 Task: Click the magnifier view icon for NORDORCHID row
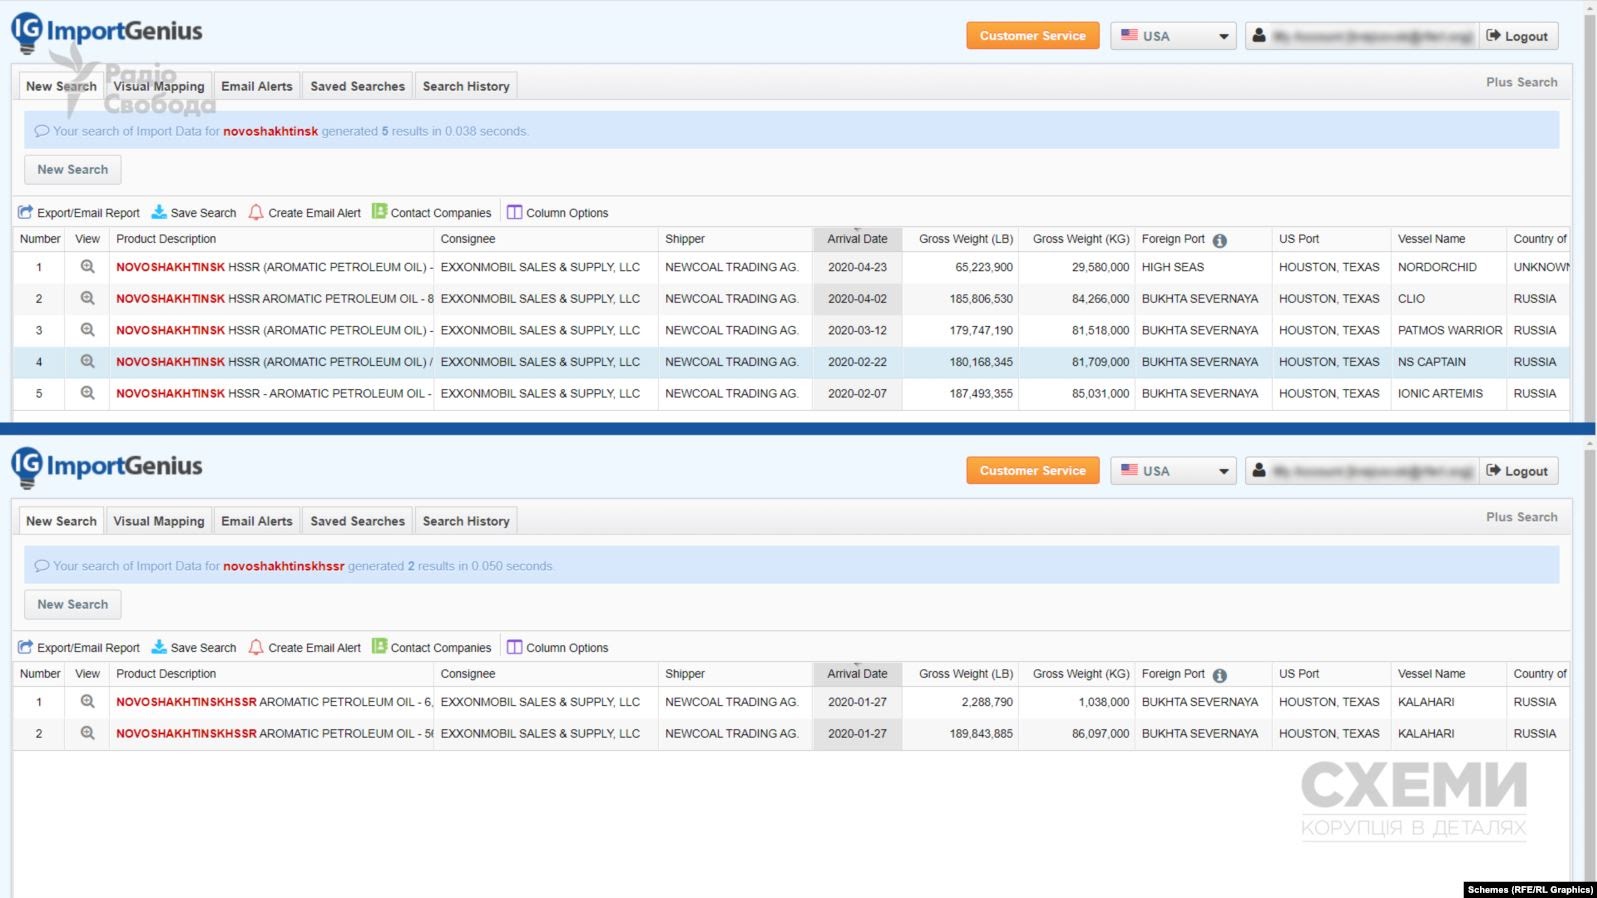pos(88,267)
